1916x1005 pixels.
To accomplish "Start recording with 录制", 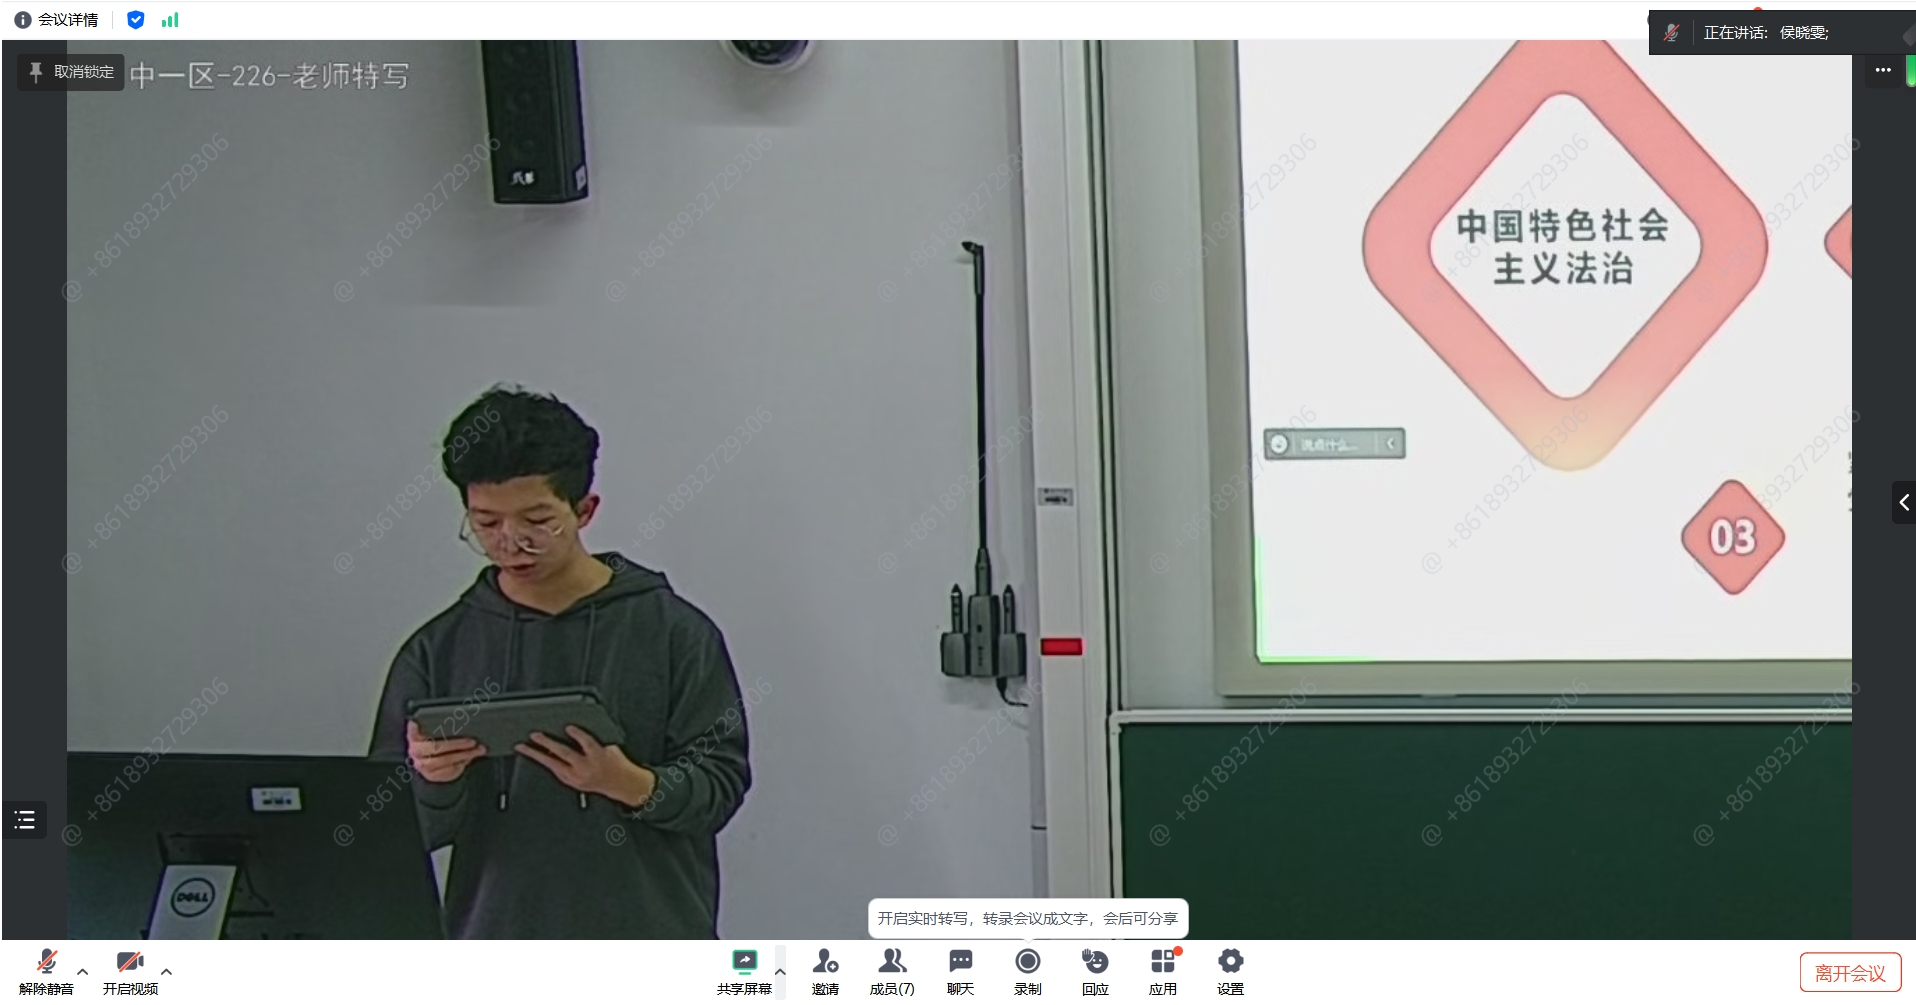I will point(1028,971).
